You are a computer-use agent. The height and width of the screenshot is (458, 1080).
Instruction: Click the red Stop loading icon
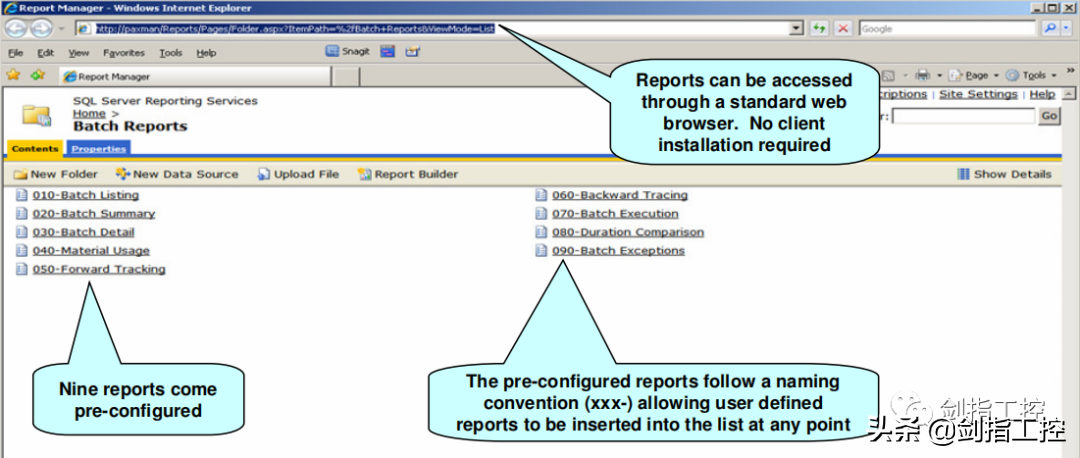point(843,29)
